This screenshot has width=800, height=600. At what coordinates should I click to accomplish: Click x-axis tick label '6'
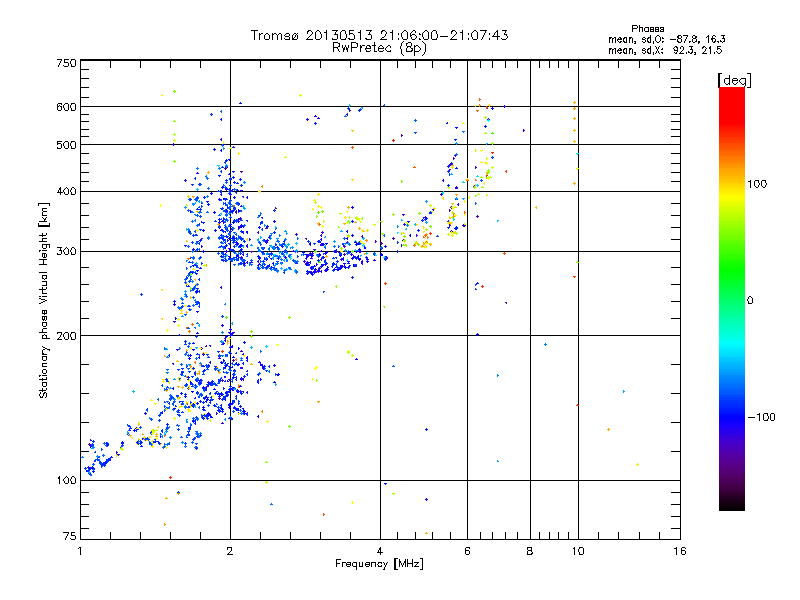coord(467,551)
